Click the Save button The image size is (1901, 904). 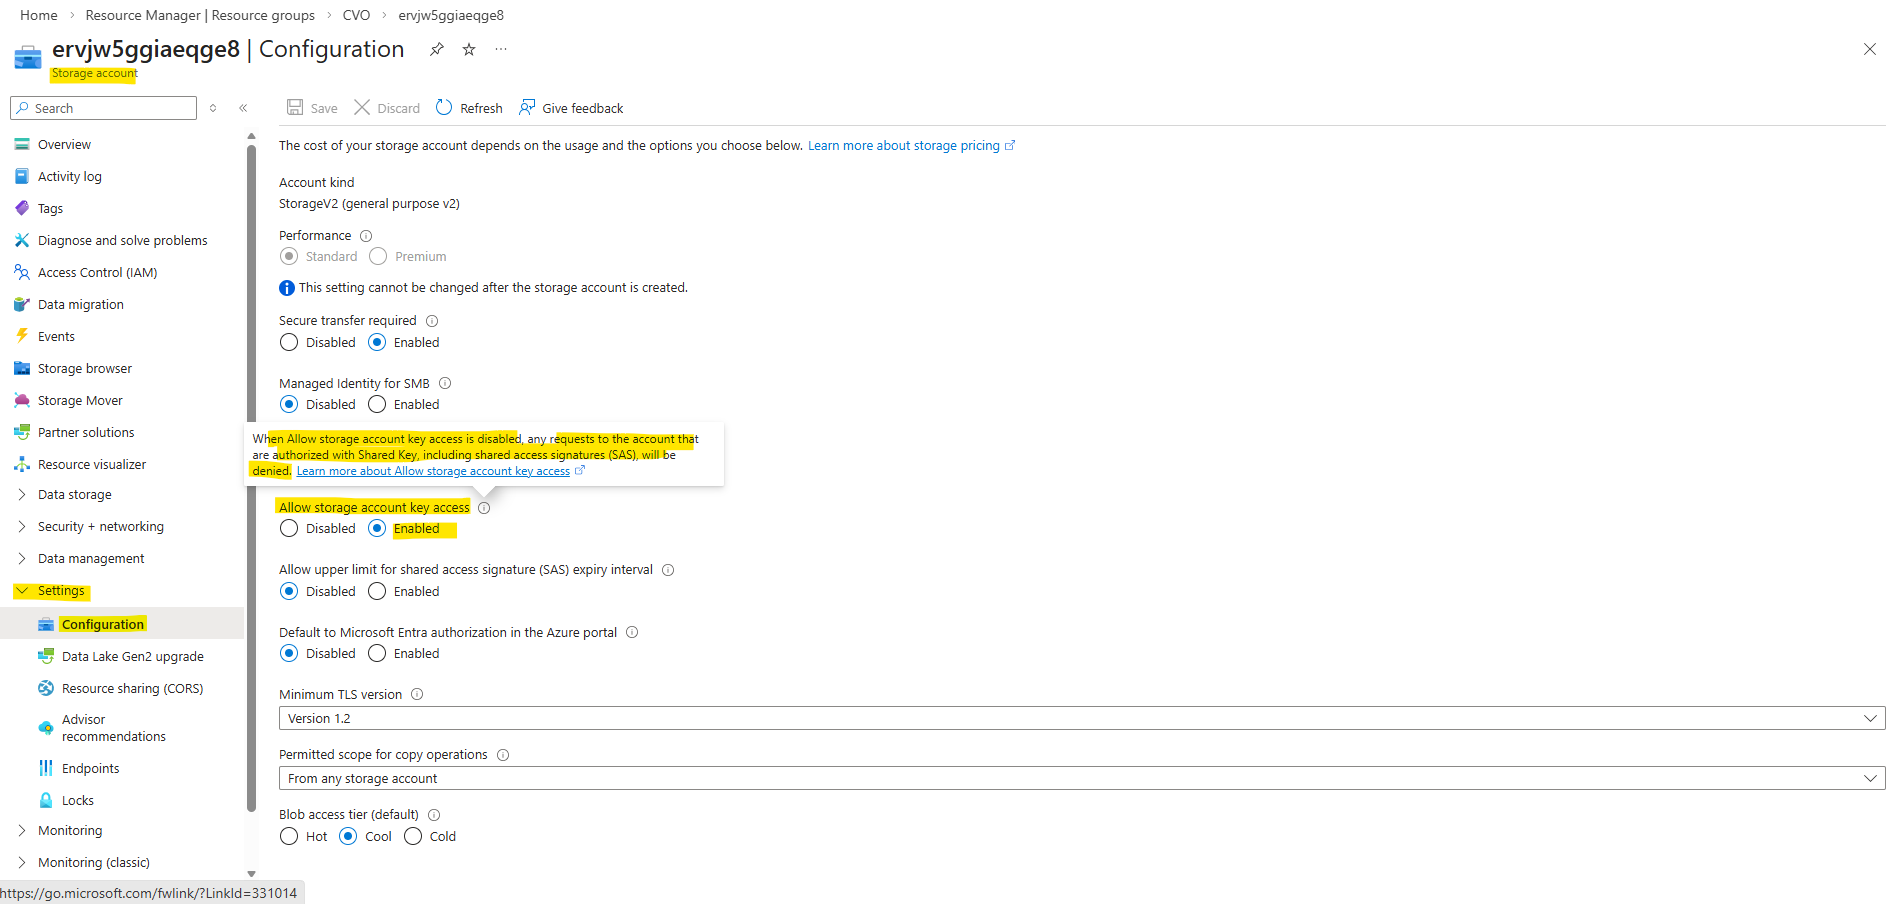point(312,108)
